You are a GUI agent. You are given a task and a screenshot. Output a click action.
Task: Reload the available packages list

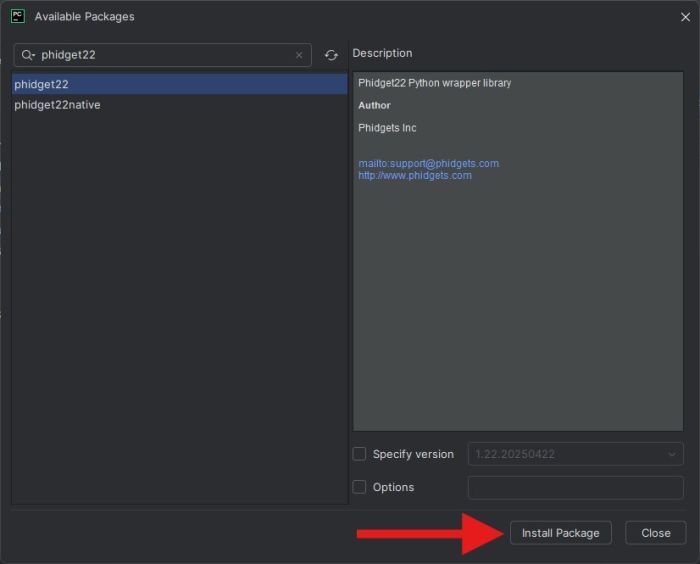(x=331, y=55)
